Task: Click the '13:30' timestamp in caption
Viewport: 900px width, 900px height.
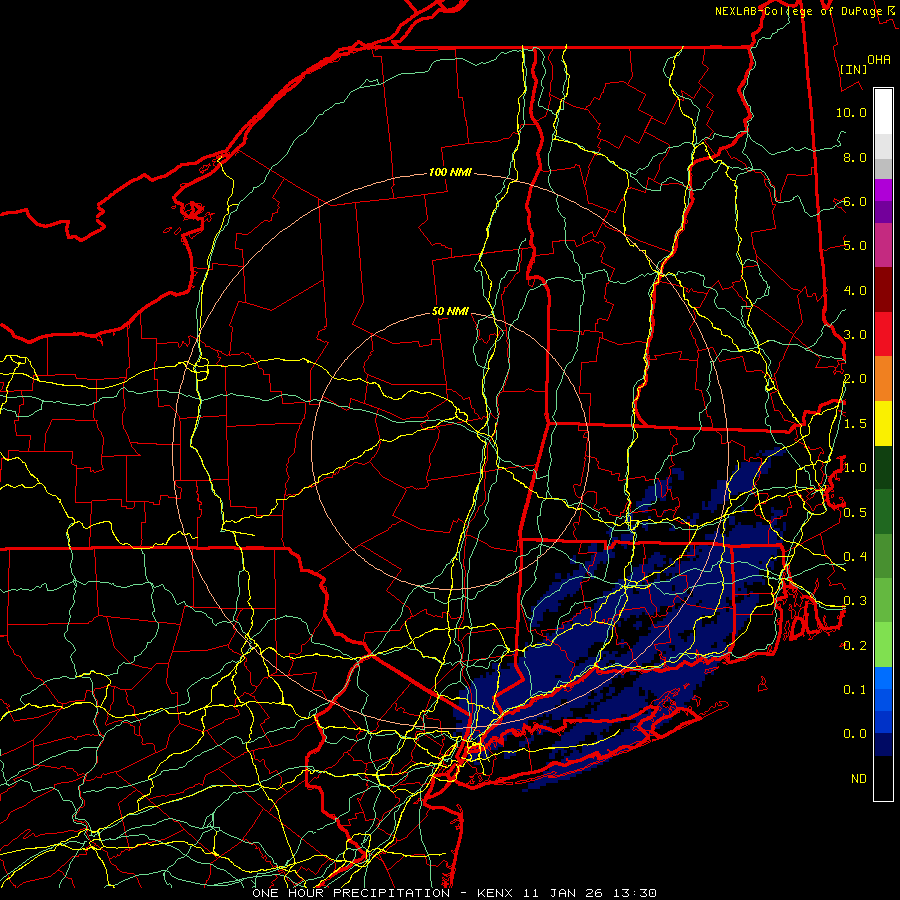Action: (636, 893)
